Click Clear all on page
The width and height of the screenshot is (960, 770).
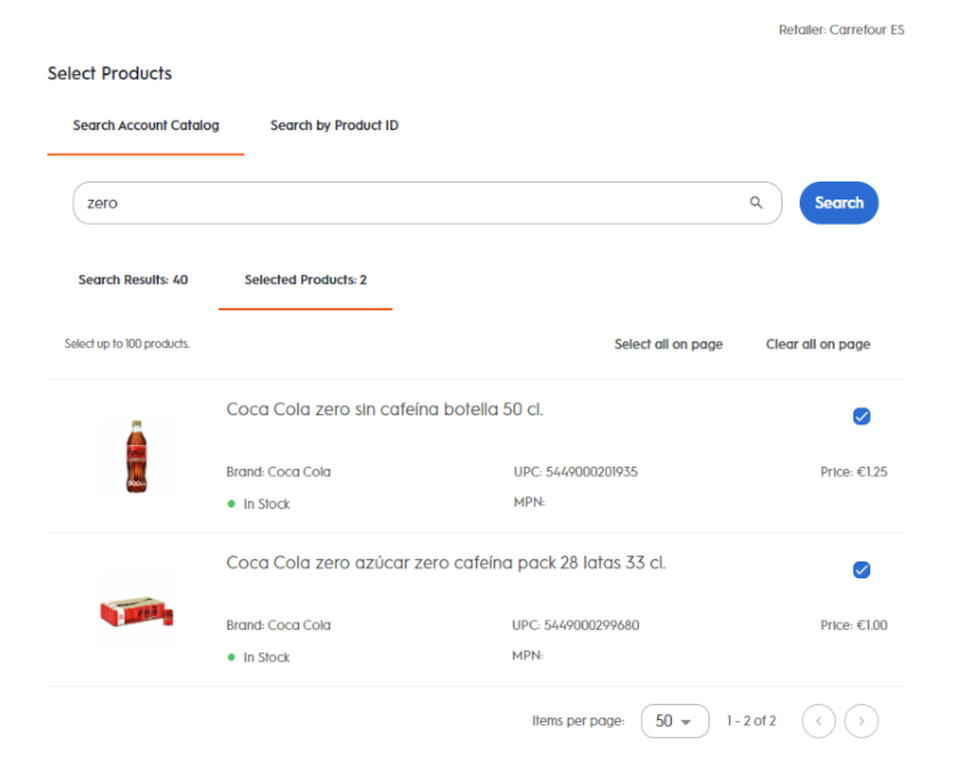pos(818,344)
